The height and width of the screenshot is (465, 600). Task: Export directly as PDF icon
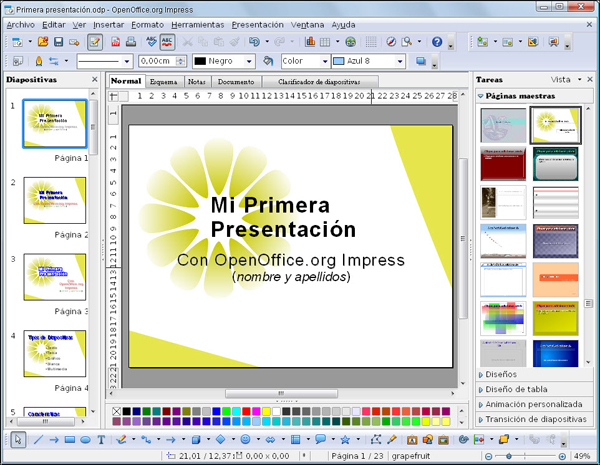(116, 42)
